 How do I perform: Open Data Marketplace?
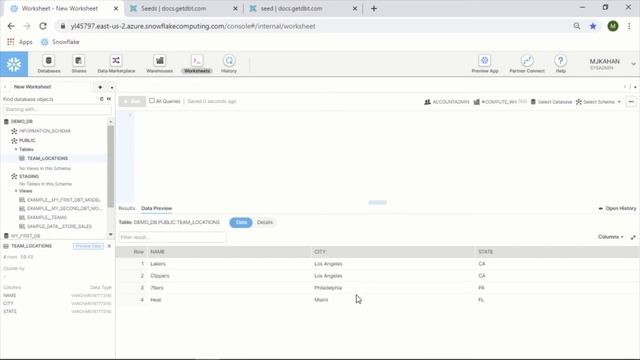[116, 64]
